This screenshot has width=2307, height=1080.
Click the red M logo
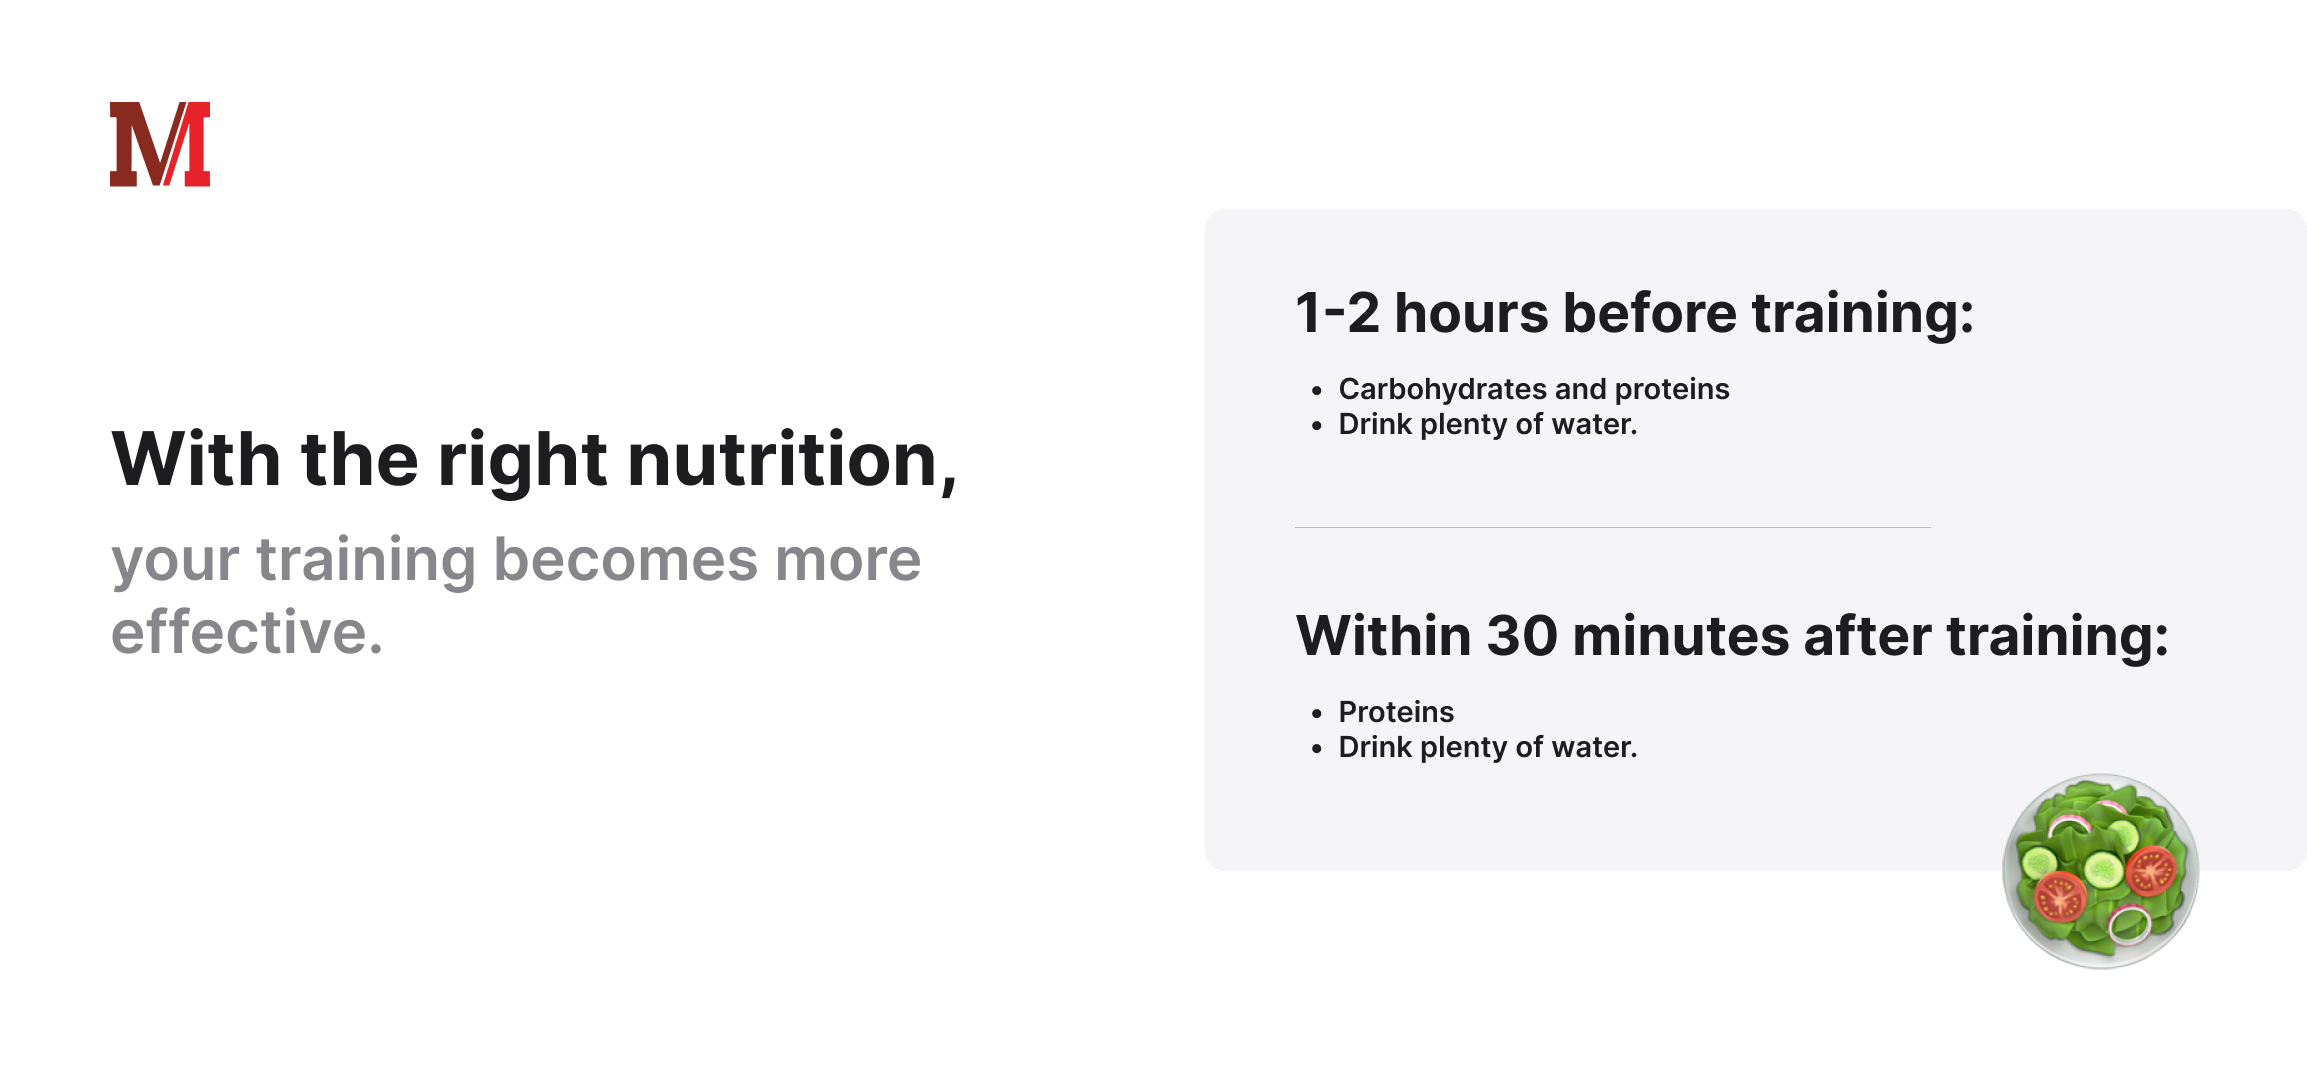160,144
